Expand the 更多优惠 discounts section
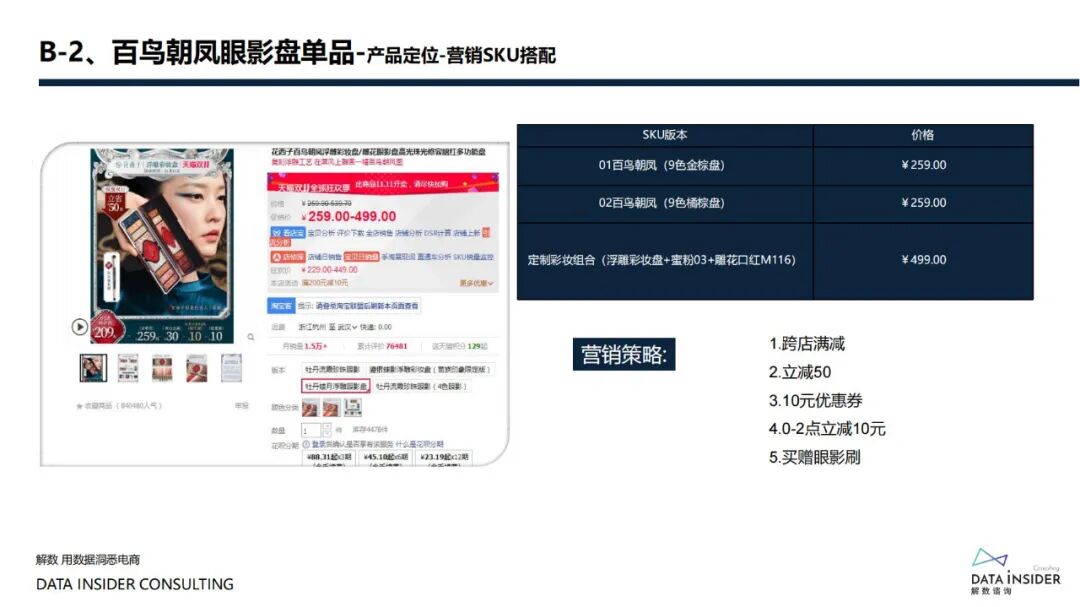 click(477, 283)
